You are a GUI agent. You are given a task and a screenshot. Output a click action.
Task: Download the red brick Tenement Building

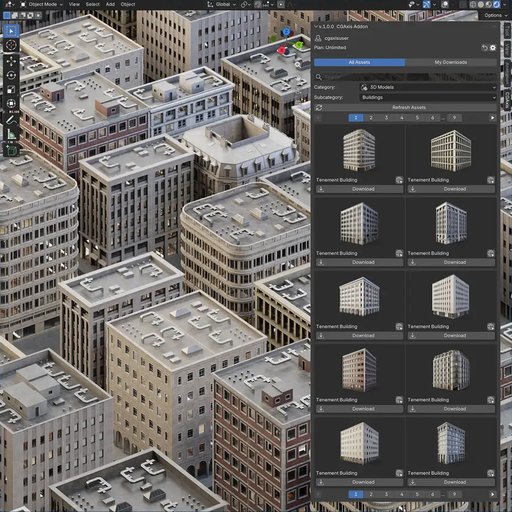pos(359,409)
